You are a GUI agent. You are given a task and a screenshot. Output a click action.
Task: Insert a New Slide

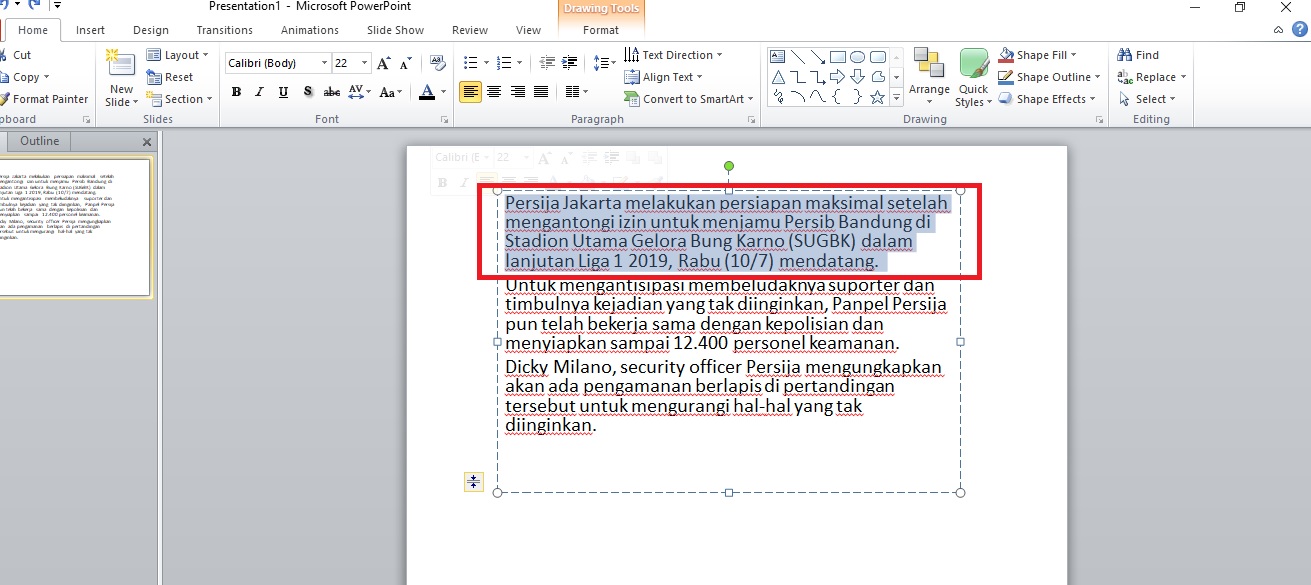(x=121, y=78)
